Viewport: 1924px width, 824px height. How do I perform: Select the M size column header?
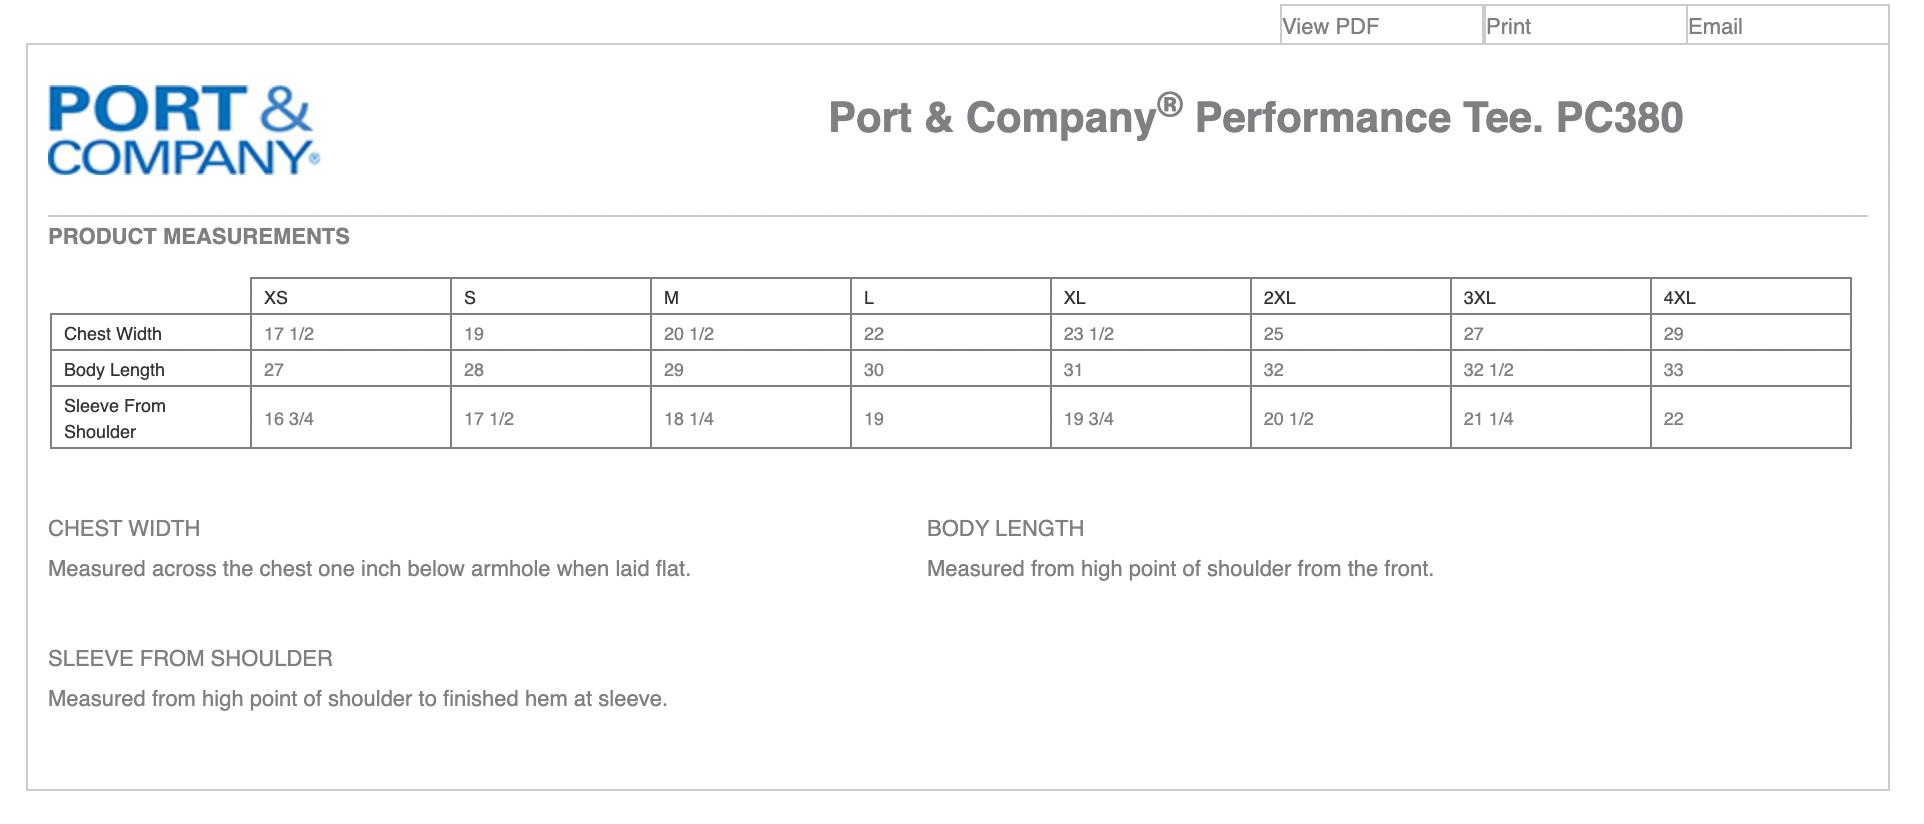coord(672,298)
